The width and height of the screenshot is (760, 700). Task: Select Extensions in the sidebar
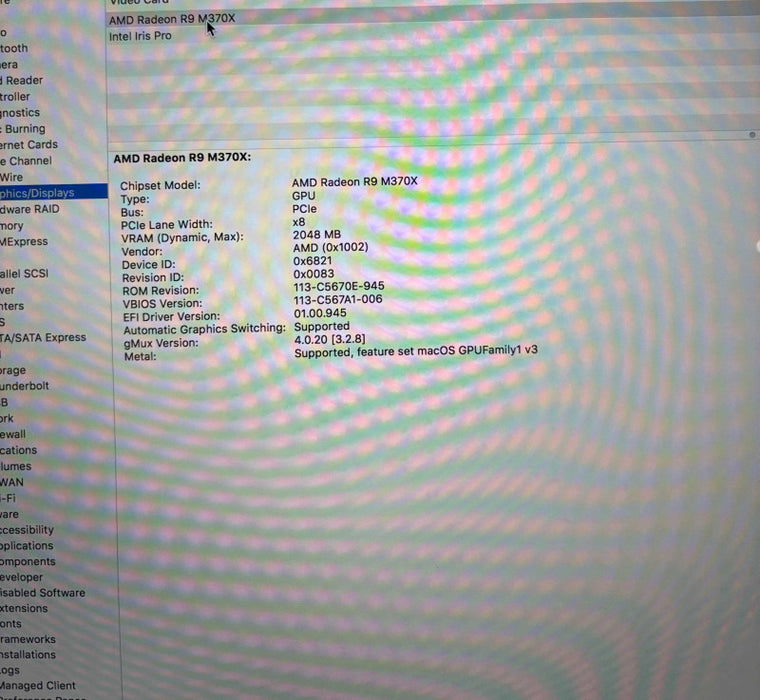(24, 608)
